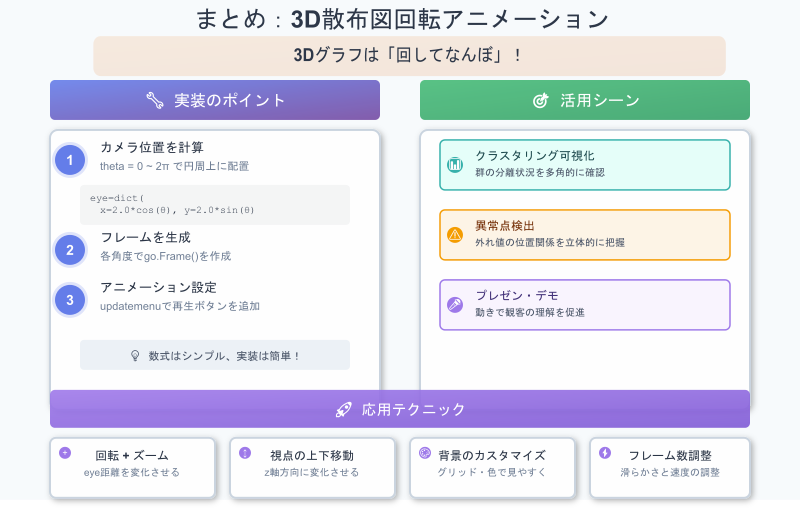Click the slide title まとめ：3D散布図回転アニメーション
This screenshot has height=508, width=800.
point(403,19)
